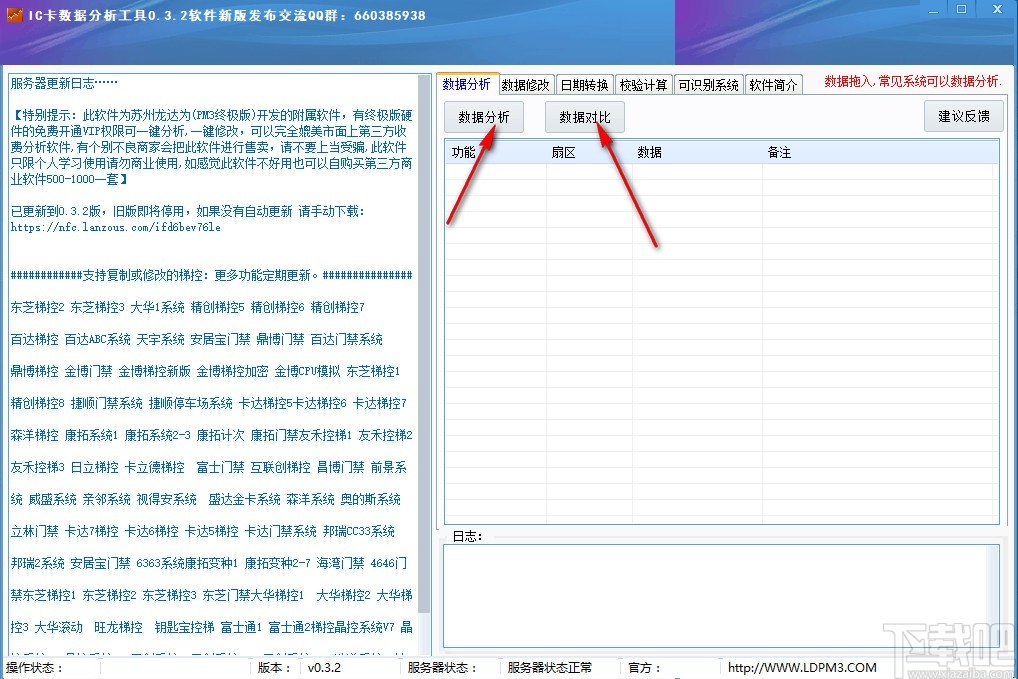
Task: Go to the 校验计算 tab
Action: point(643,85)
